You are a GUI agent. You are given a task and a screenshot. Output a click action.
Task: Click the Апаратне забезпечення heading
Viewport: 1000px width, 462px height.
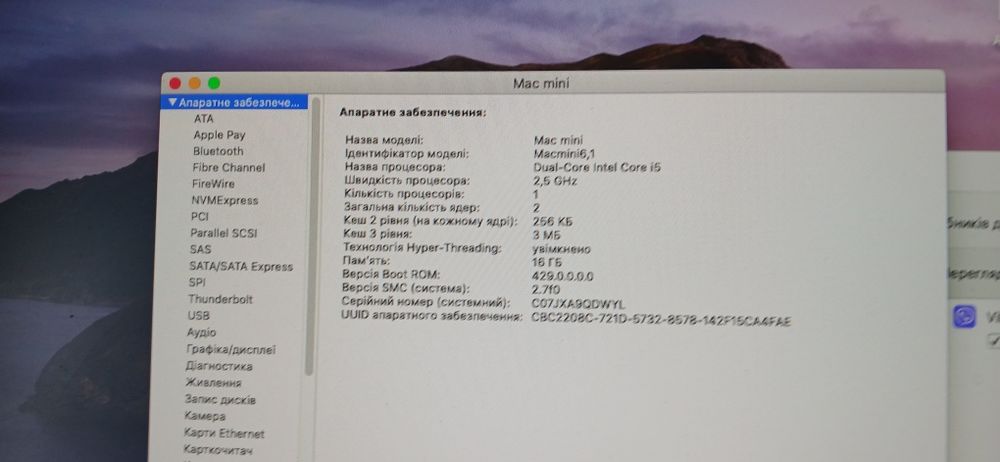coord(413,112)
